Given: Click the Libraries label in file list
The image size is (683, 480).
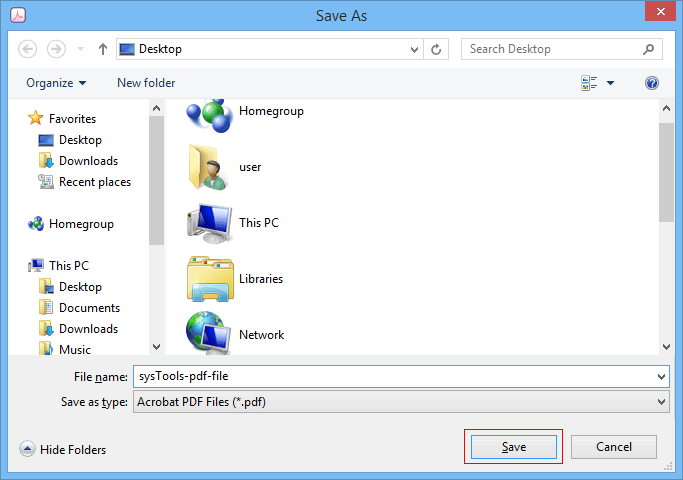Looking at the screenshot, I should [261, 279].
